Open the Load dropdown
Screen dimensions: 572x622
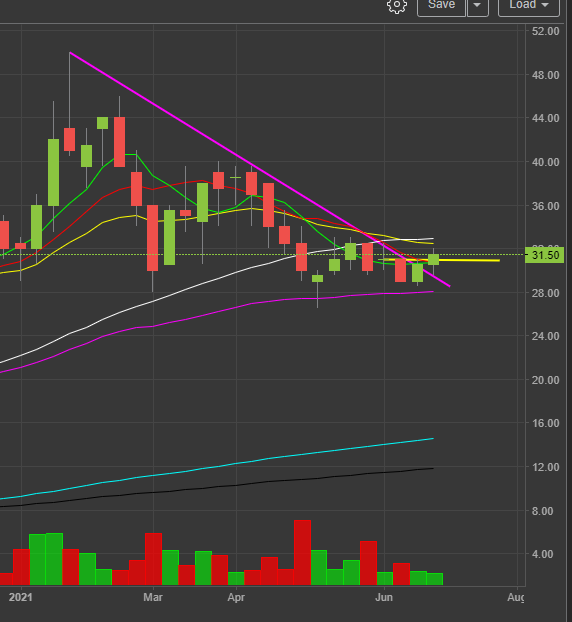pyautogui.click(x=529, y=6)
